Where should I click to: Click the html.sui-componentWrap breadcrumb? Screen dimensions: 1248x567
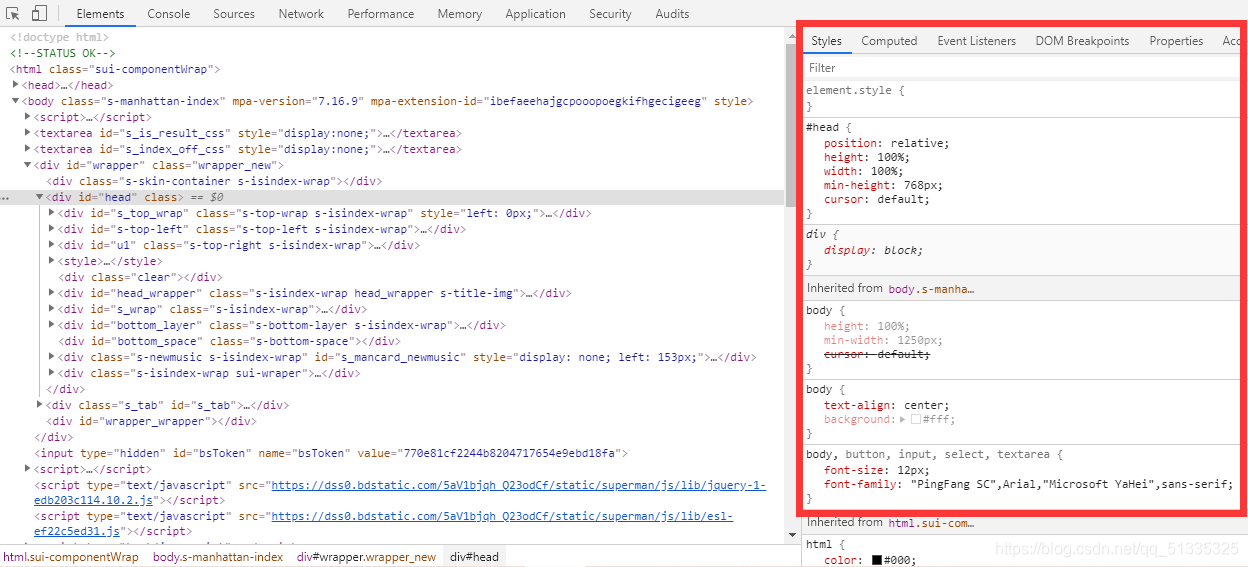click(71, 557)
